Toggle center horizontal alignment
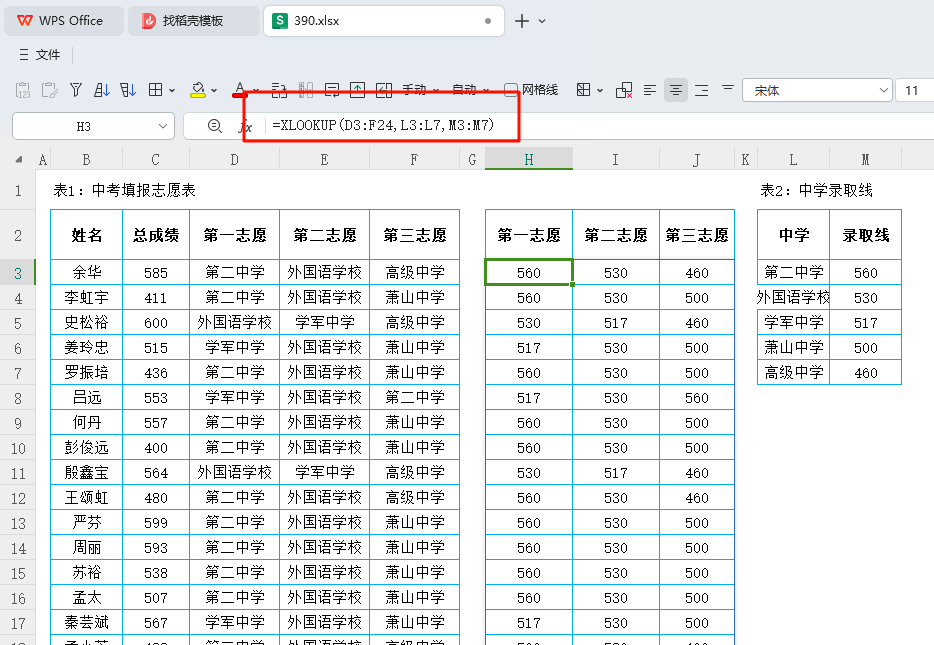The image size is (934, 645). point(675,90)
